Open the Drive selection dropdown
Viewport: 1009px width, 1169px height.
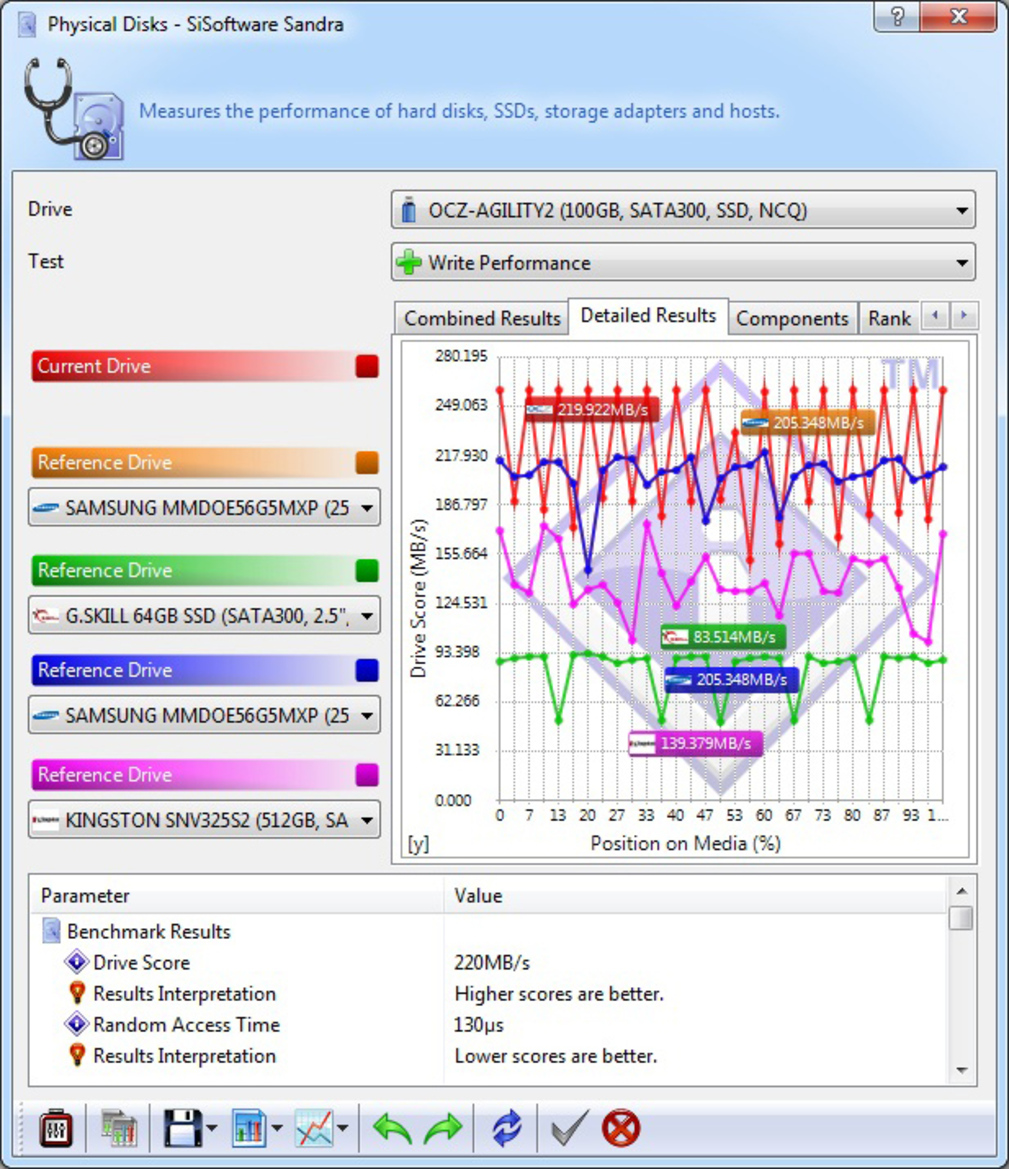(683, 210)
